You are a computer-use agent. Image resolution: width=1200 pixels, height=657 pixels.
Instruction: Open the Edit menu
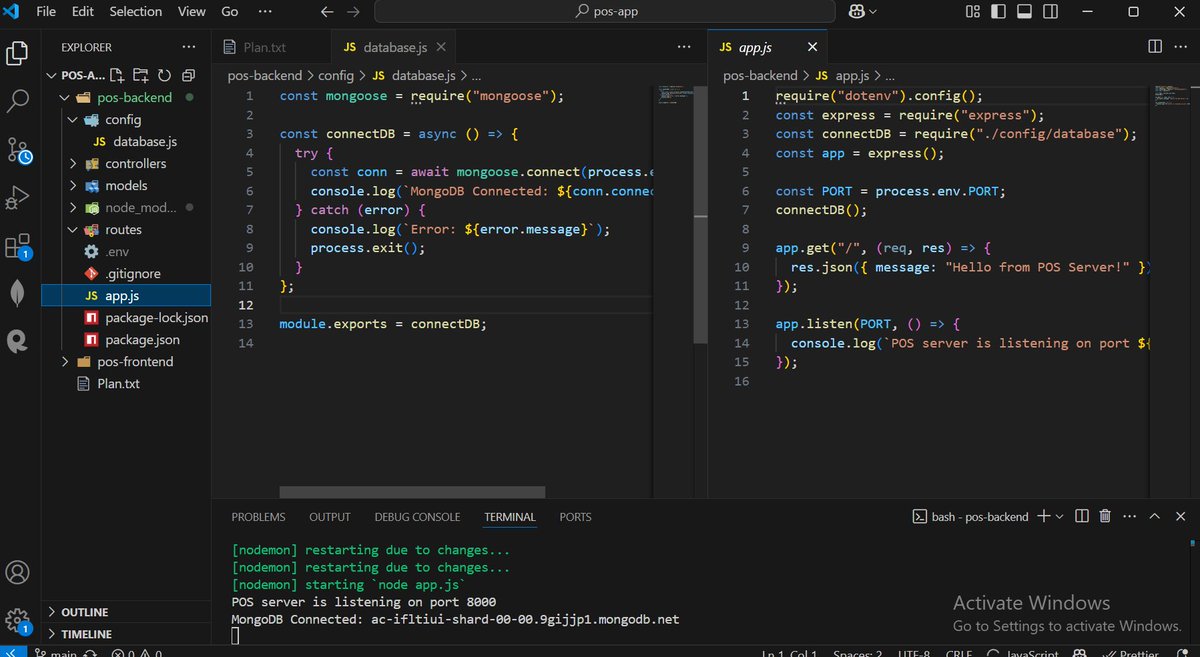(82, 12)
